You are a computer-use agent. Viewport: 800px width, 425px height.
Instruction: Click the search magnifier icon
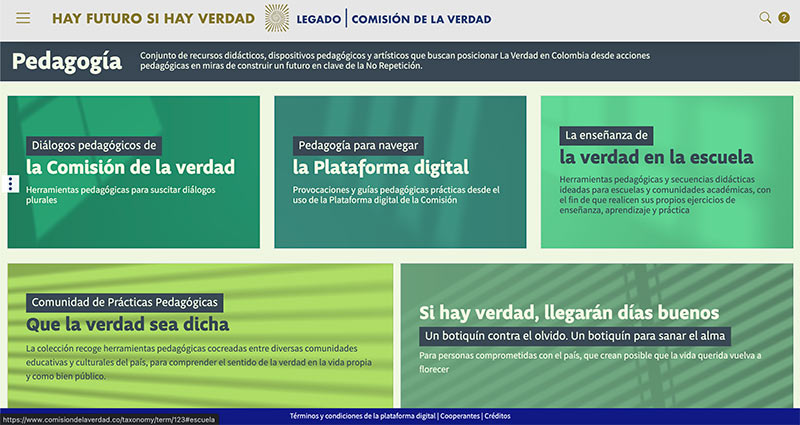765,18
